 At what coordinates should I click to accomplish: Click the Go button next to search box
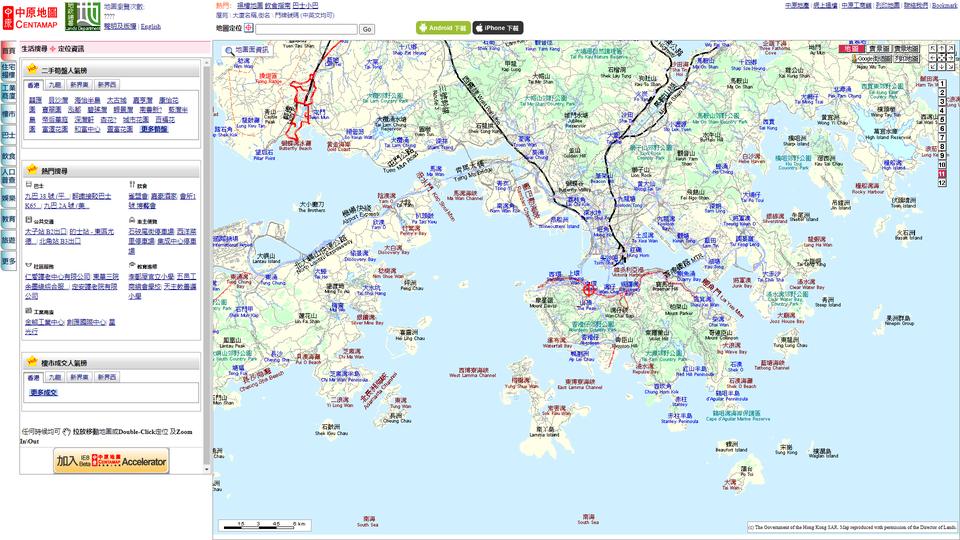coord(367,29)
